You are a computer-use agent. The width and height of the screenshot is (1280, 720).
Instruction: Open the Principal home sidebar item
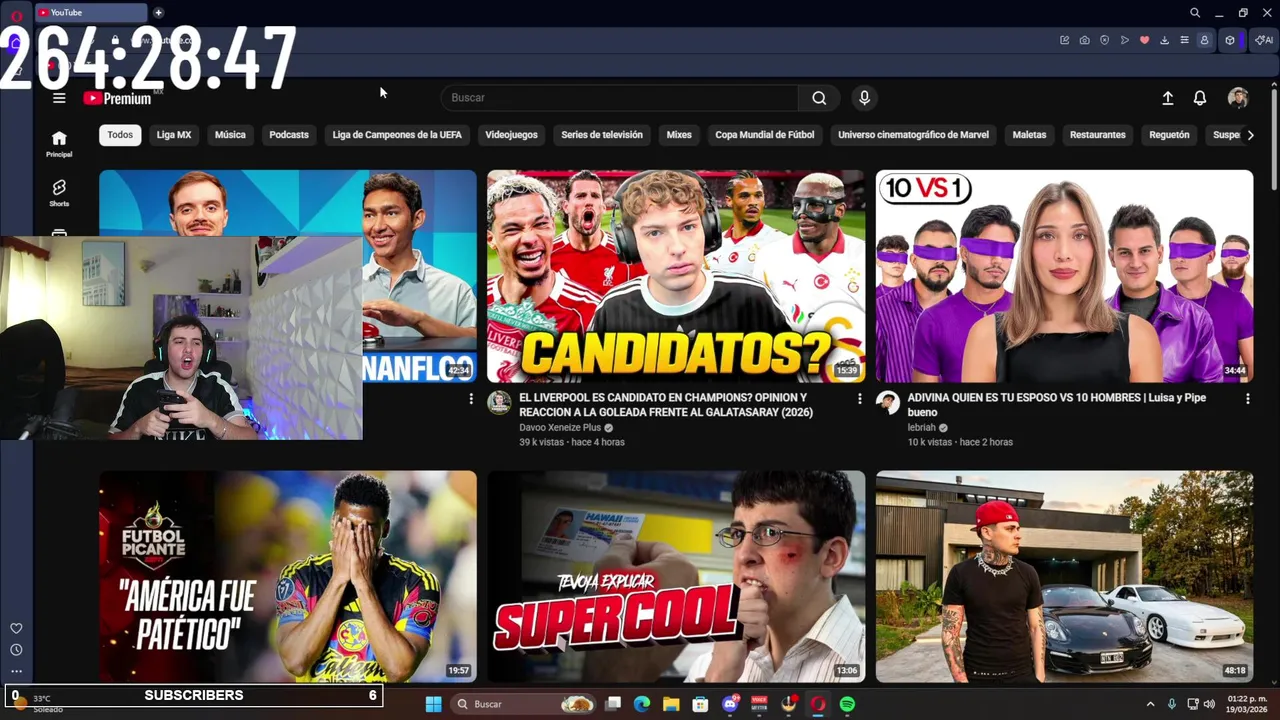[x=59, y=144]
